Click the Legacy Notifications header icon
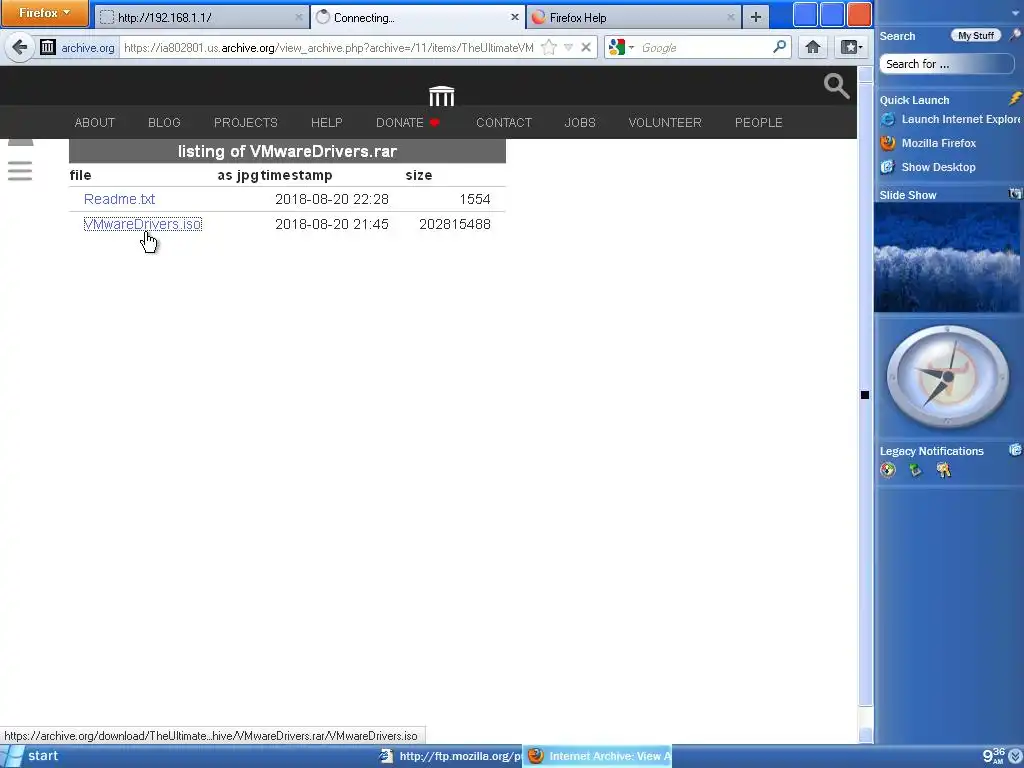Viewport: 1024px width, 768px height. pos(1015,450)
